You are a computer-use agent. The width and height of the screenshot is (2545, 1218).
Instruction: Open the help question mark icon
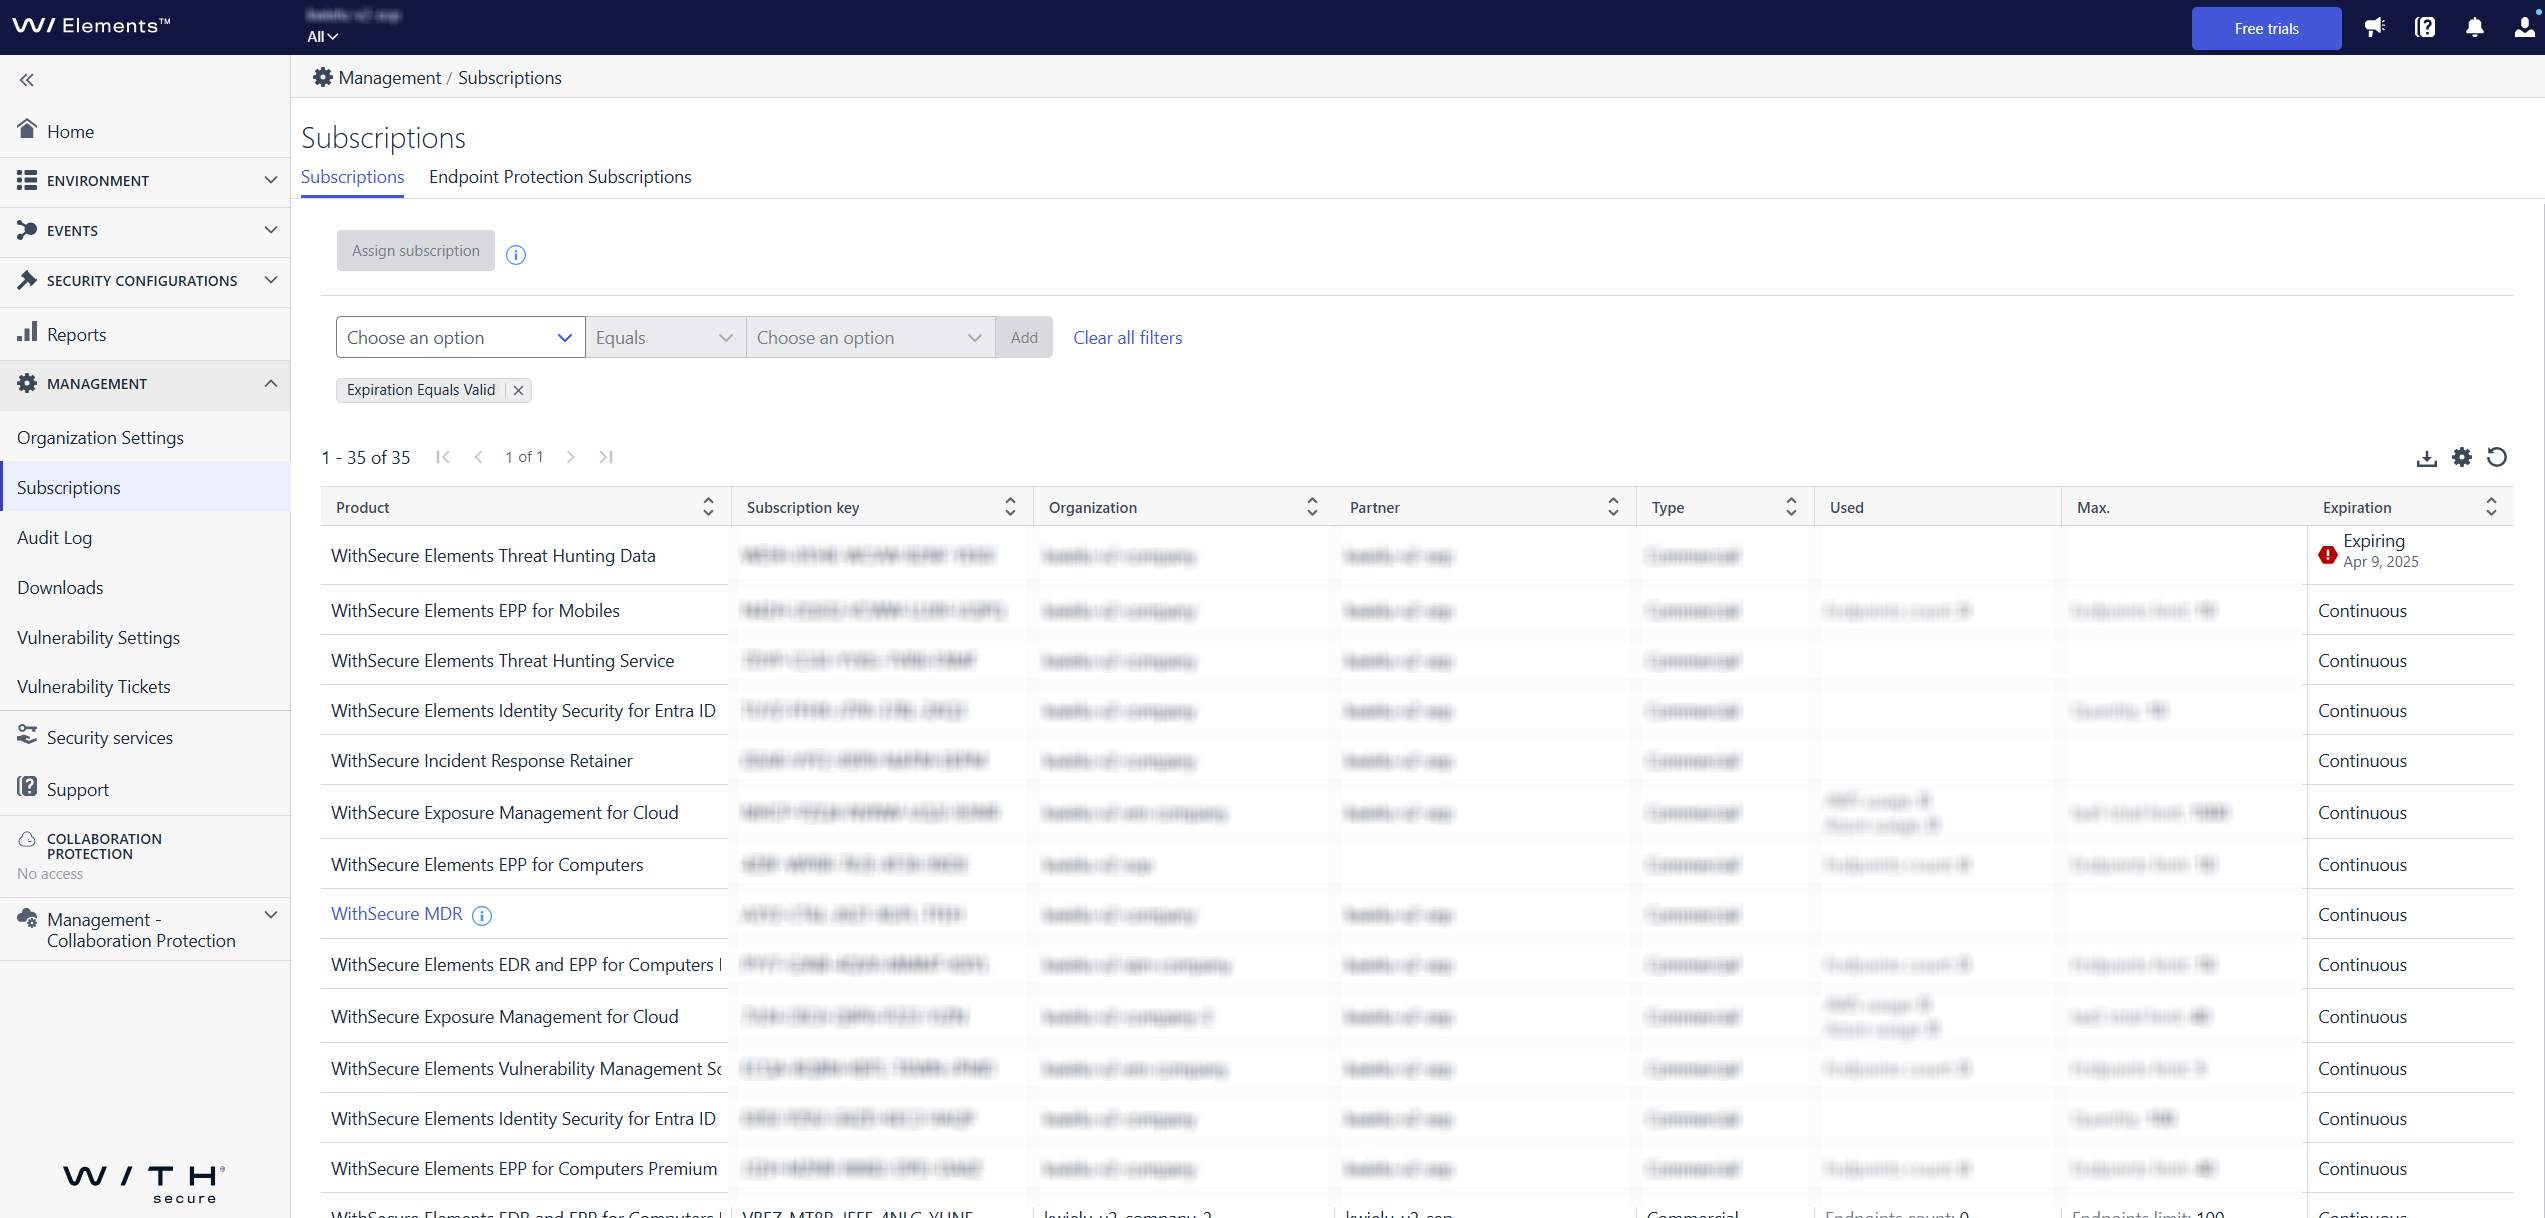pyautogui.click(x=2425, y=27)
